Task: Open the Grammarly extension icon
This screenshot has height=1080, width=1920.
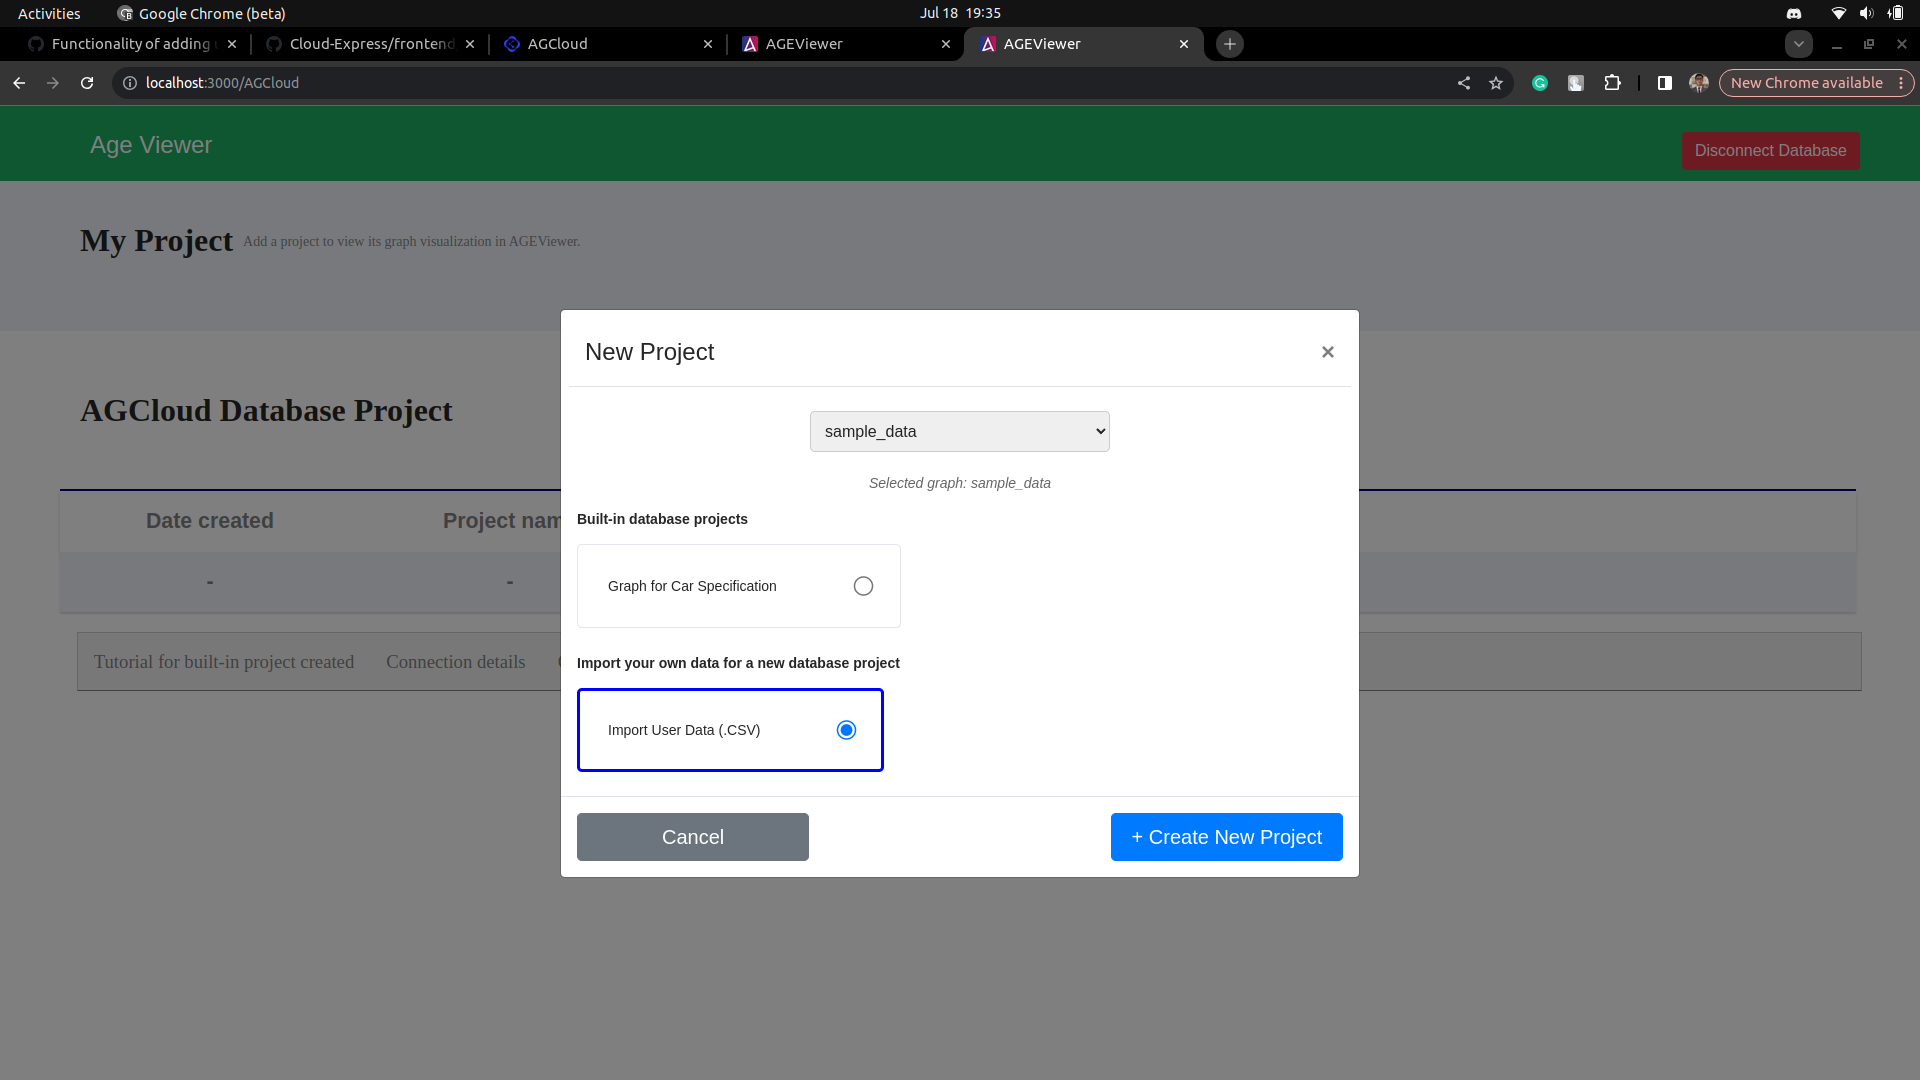Action: tap(1540, 83)
